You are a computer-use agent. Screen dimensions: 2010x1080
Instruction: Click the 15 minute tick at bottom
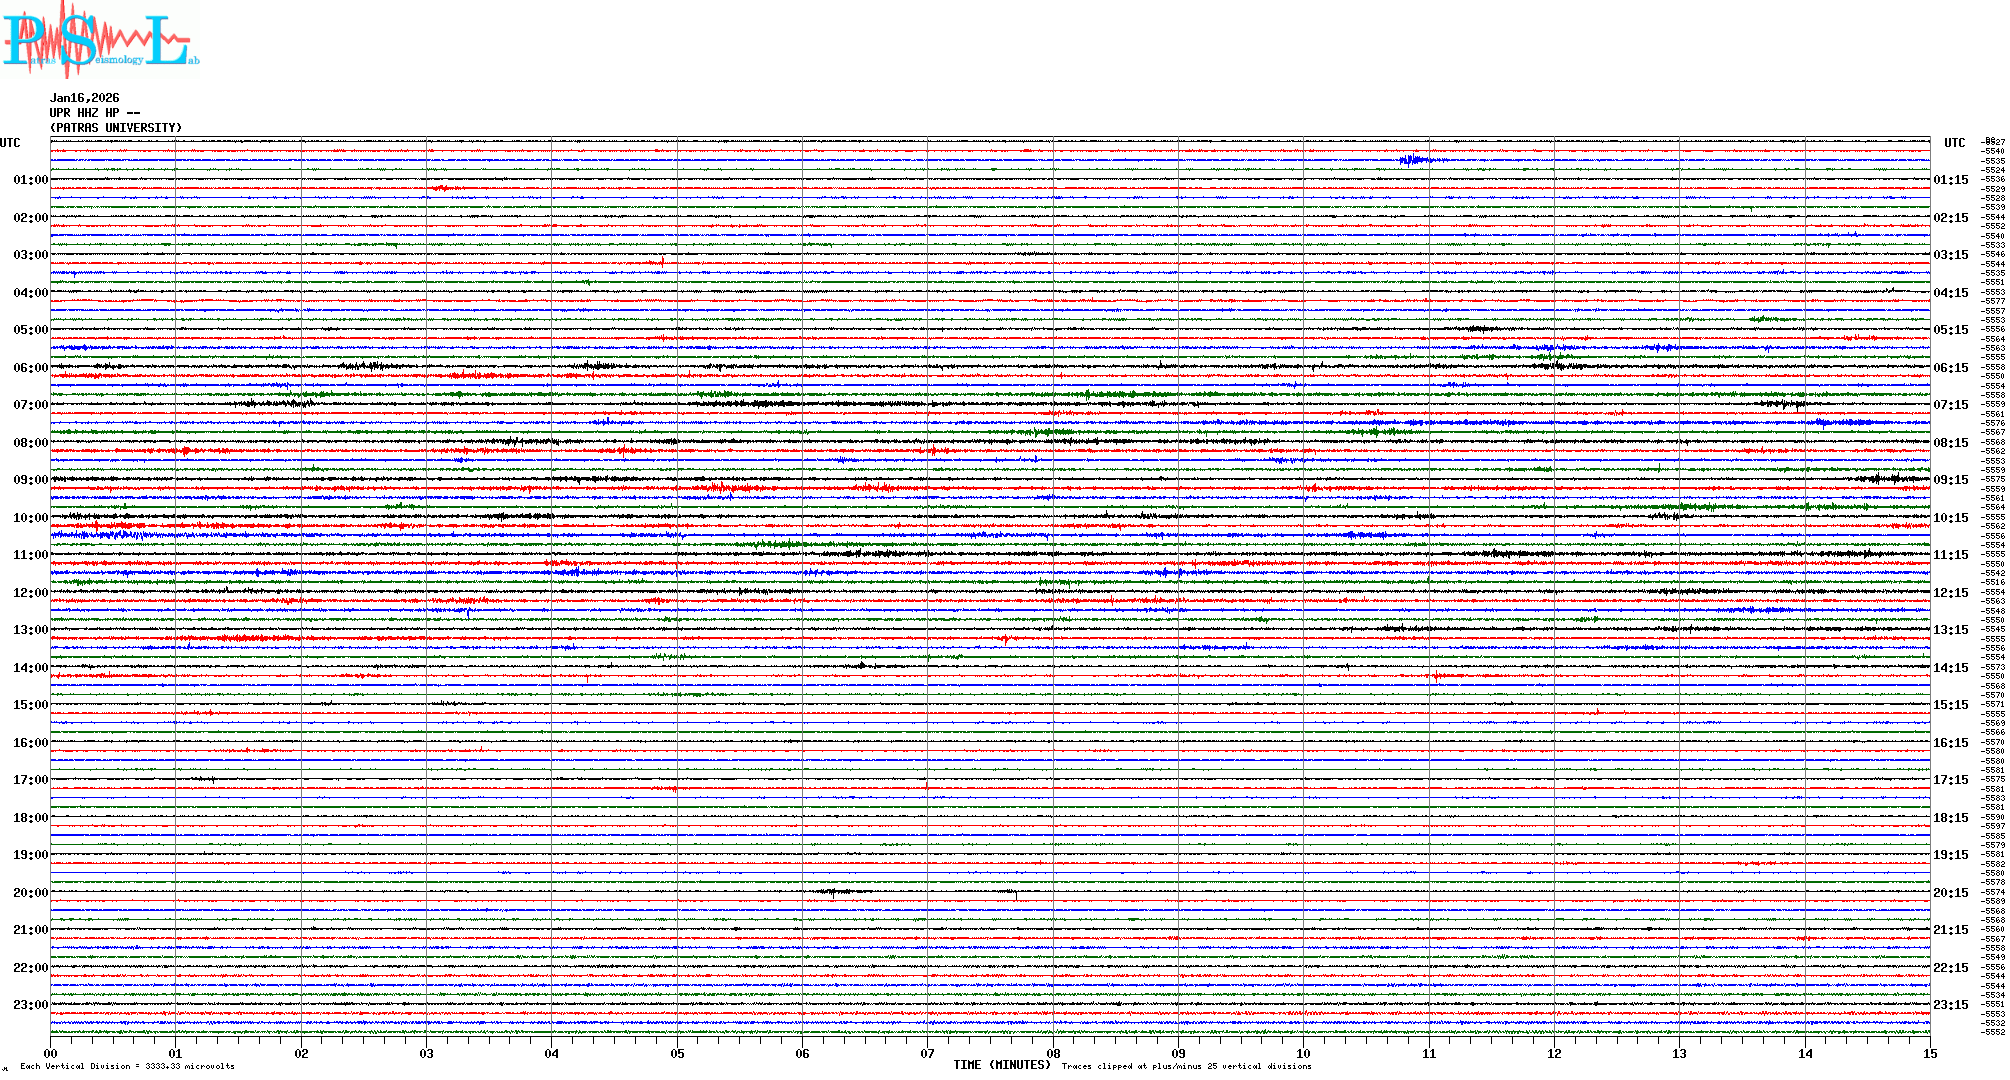tap(1929, 1054)
